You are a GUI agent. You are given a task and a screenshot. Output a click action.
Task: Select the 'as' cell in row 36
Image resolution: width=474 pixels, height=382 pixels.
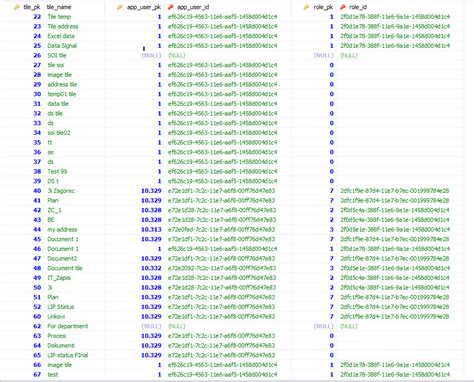(50, 152)
